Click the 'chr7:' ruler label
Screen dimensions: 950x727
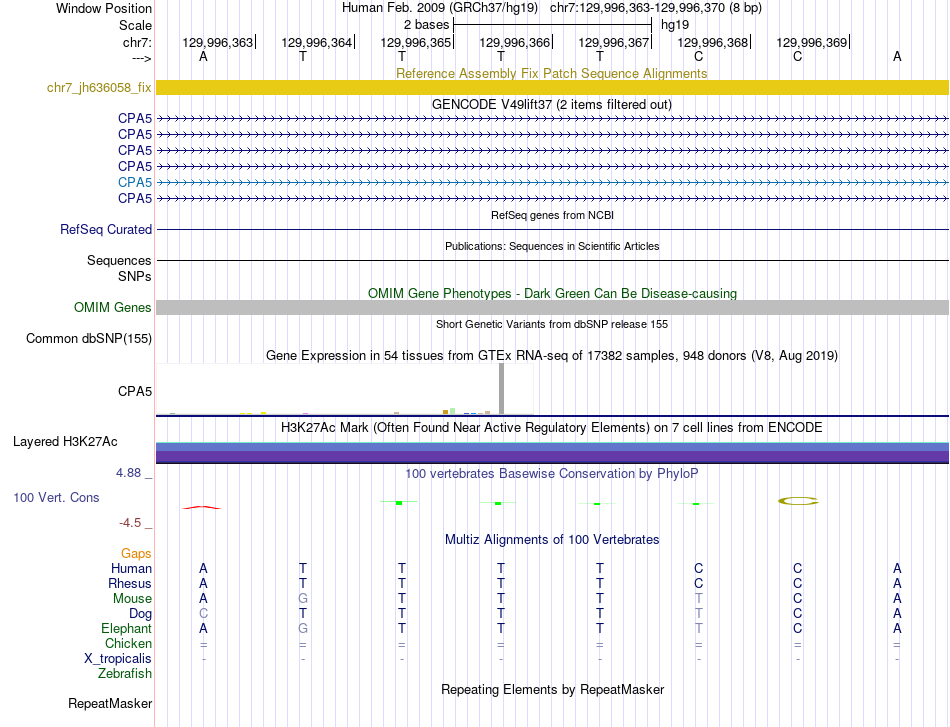pos(137,42)
